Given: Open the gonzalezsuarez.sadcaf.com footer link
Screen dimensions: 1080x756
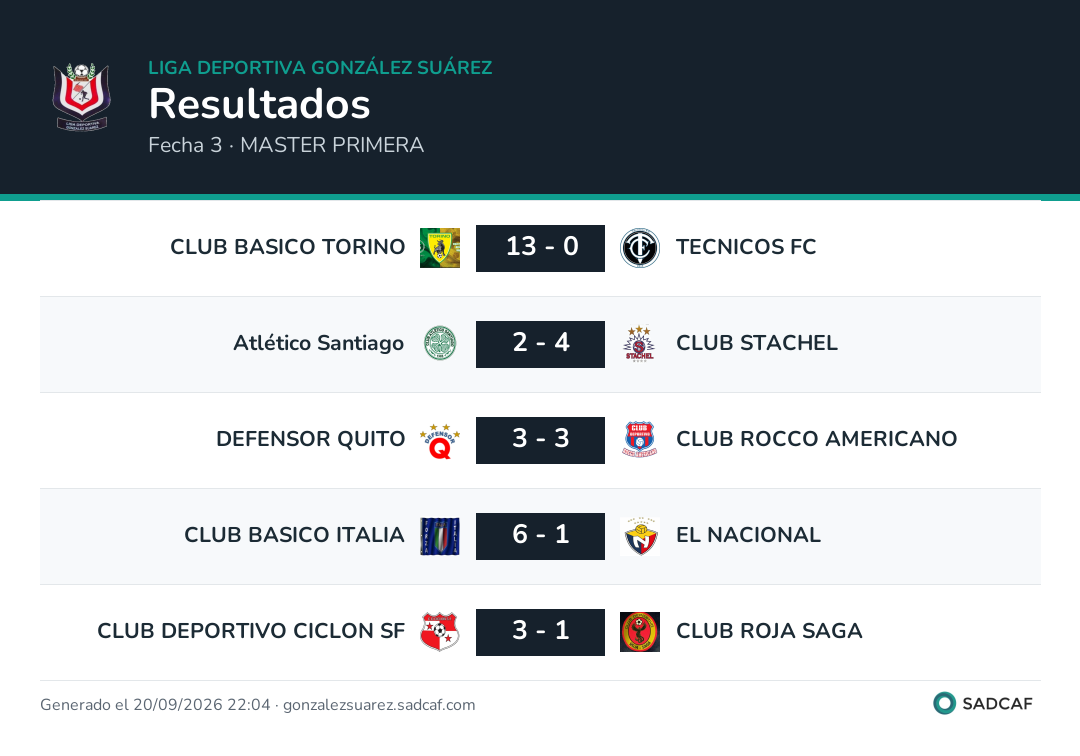Looking at the screenshot, I should coord(379,705).
